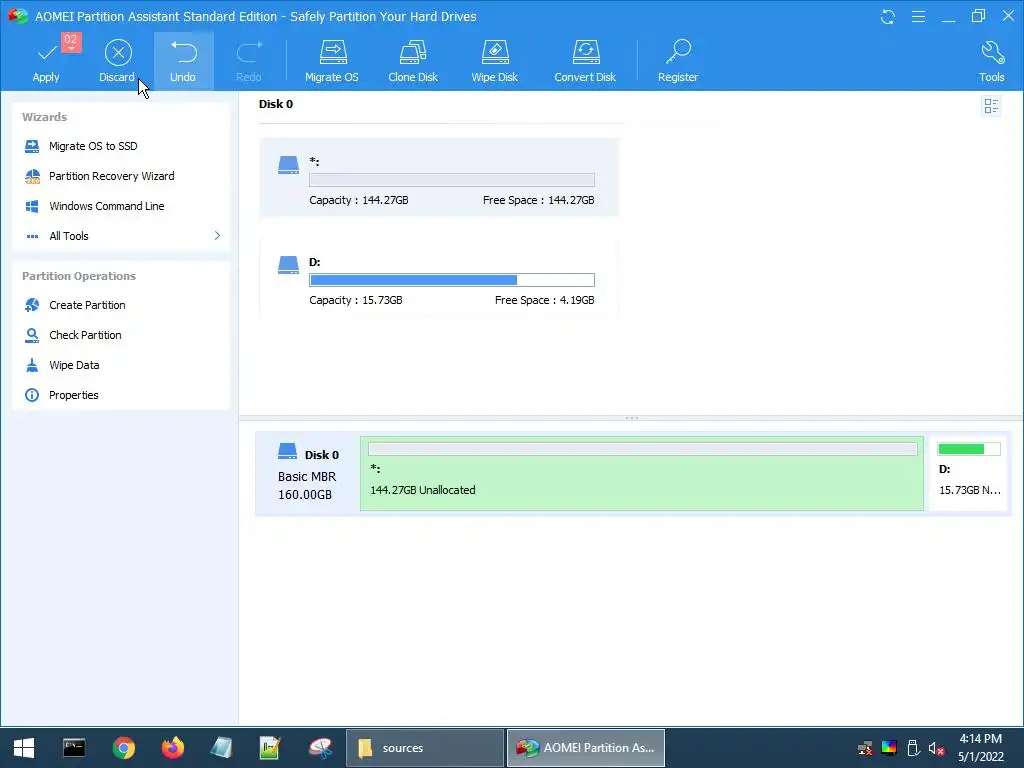Open the pending operations count badge
Image resolution: width=1024 pixels, height=768 pixels.
(71, 41)
